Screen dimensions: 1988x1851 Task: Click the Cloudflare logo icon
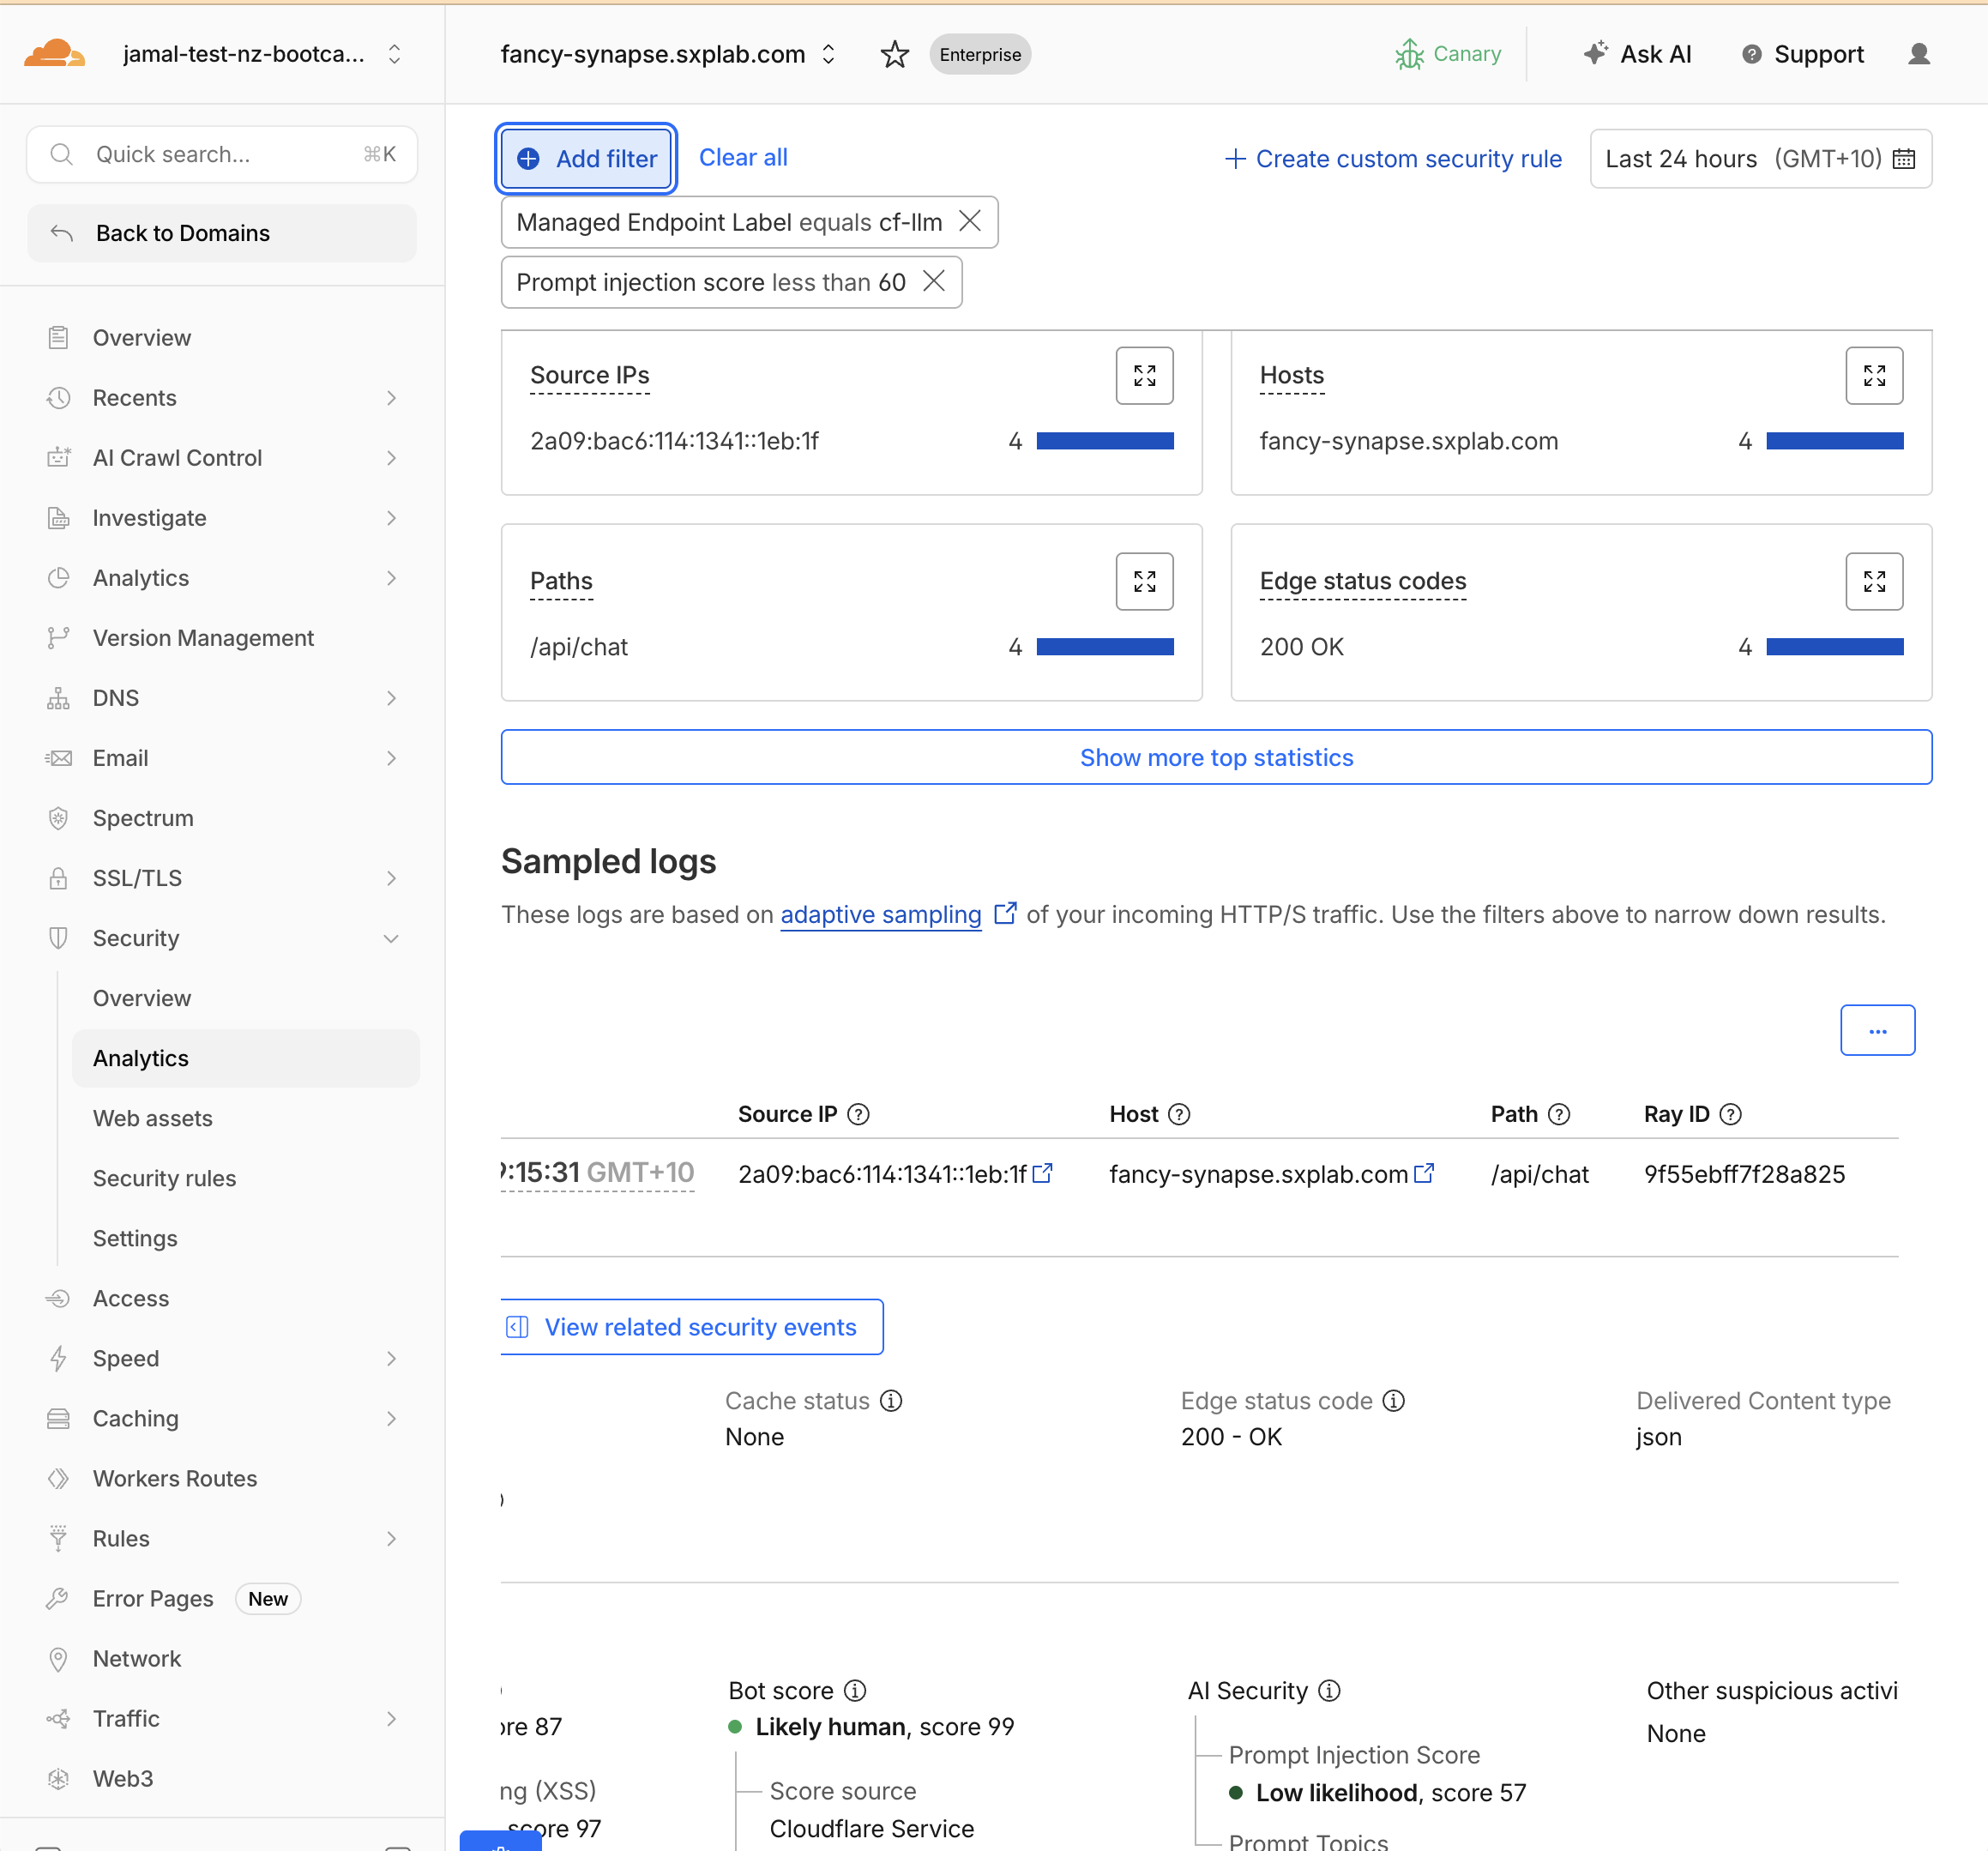[x=55, y=53]
